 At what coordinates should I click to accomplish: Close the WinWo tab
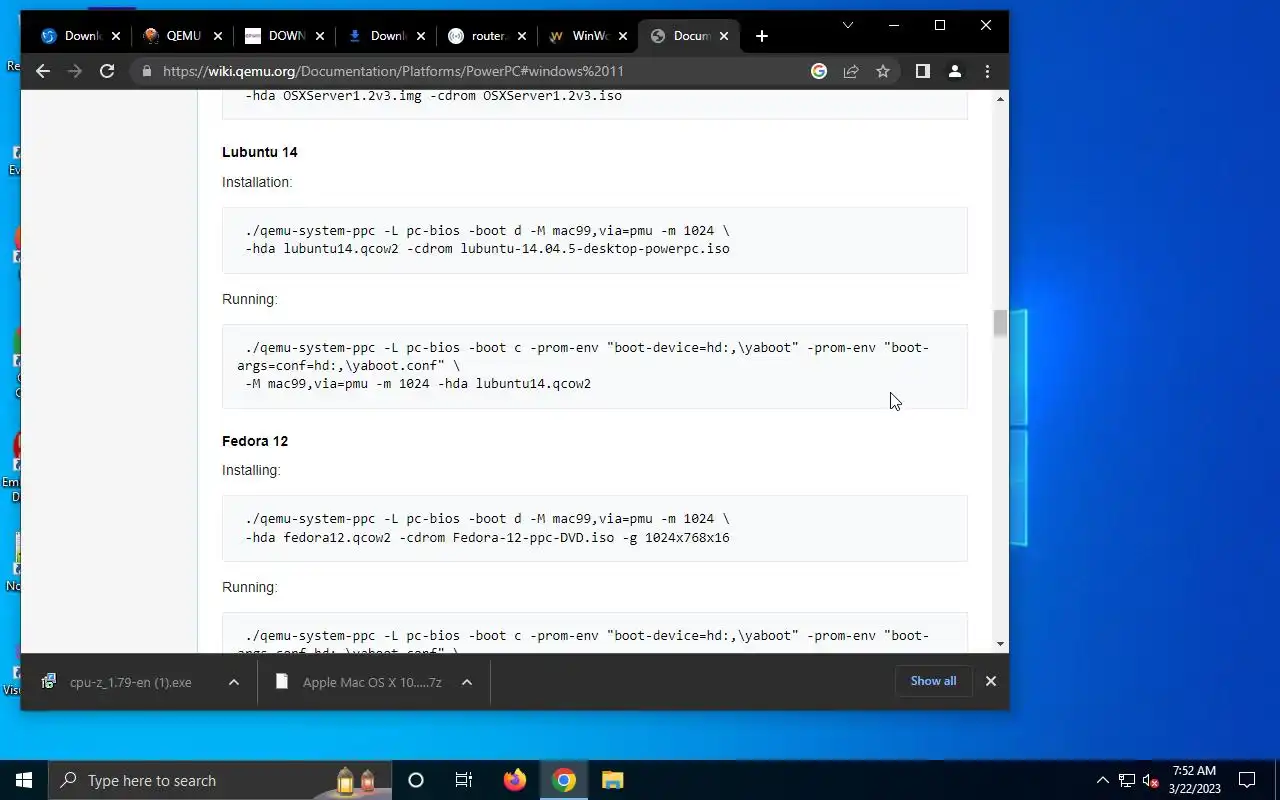coord(624,36)
